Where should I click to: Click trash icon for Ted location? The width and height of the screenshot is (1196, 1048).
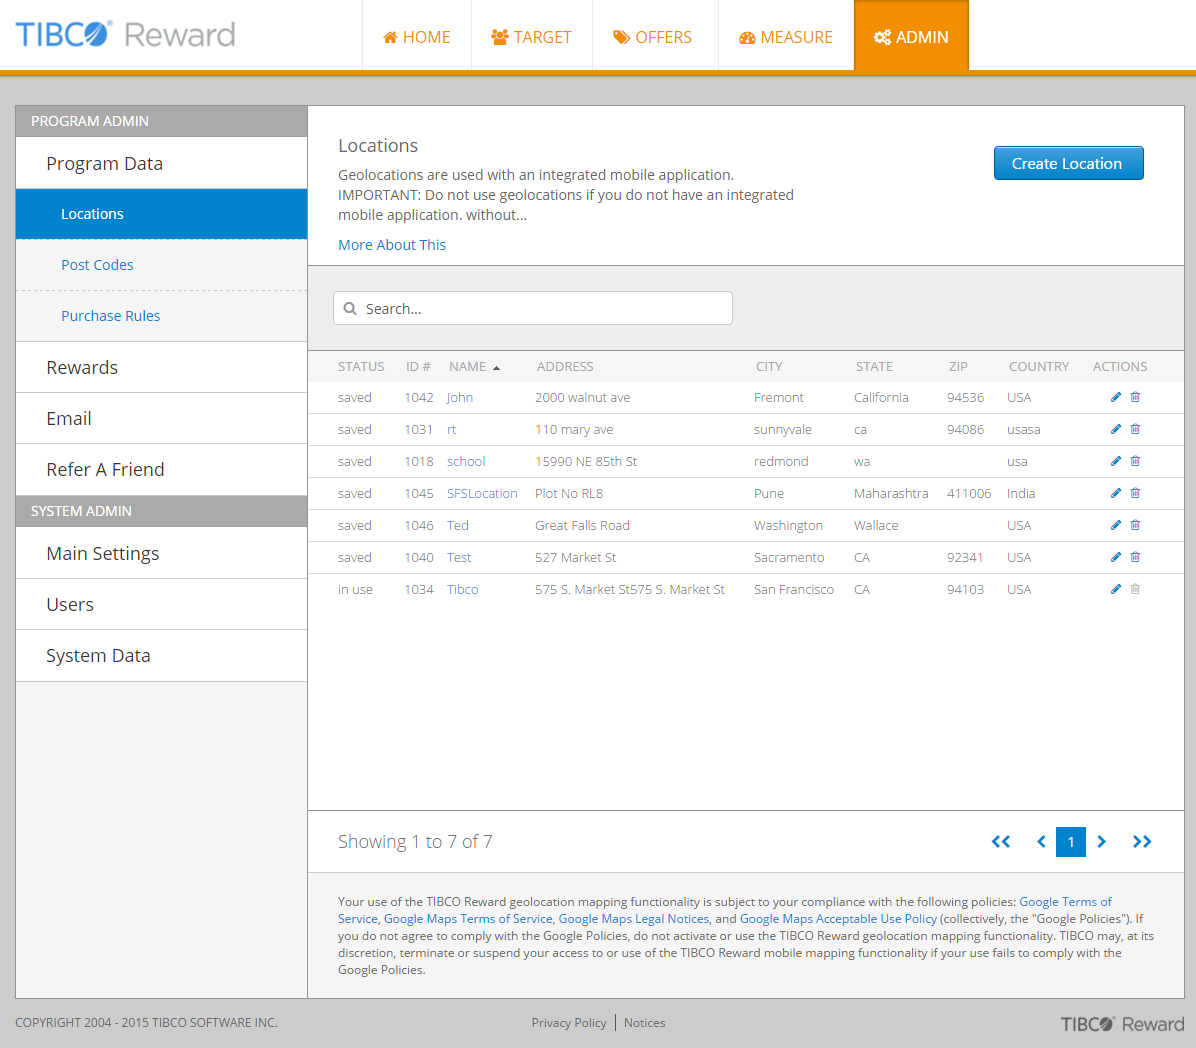tap(1135, 525)
